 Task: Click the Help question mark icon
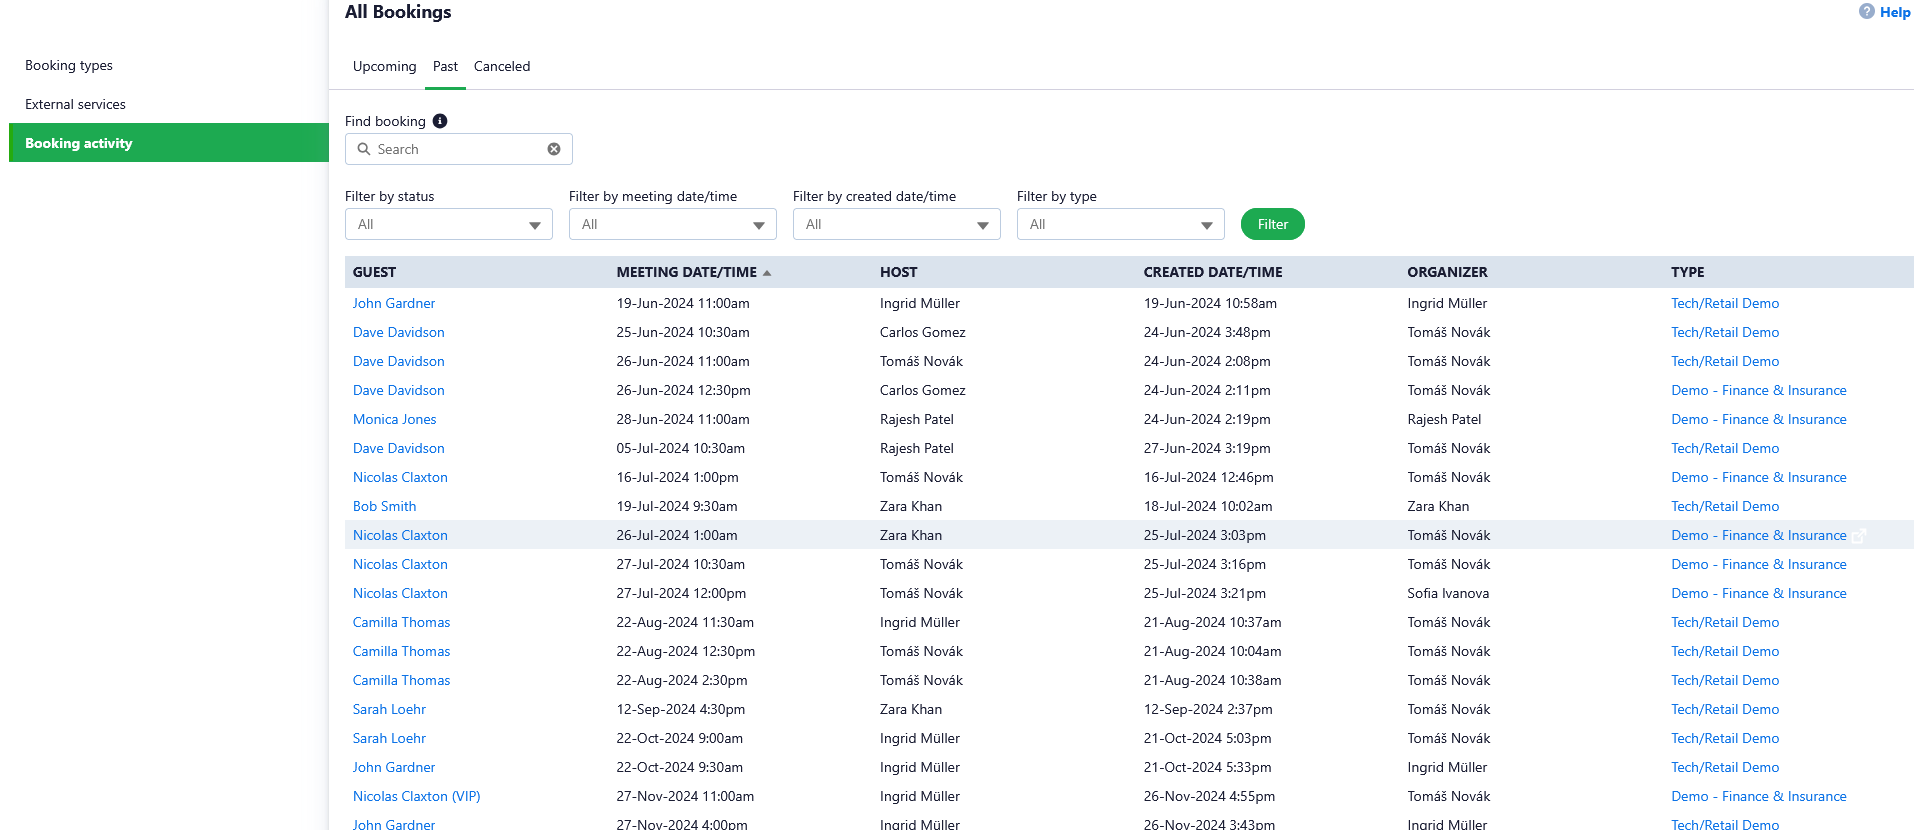tap(1866, 12)
